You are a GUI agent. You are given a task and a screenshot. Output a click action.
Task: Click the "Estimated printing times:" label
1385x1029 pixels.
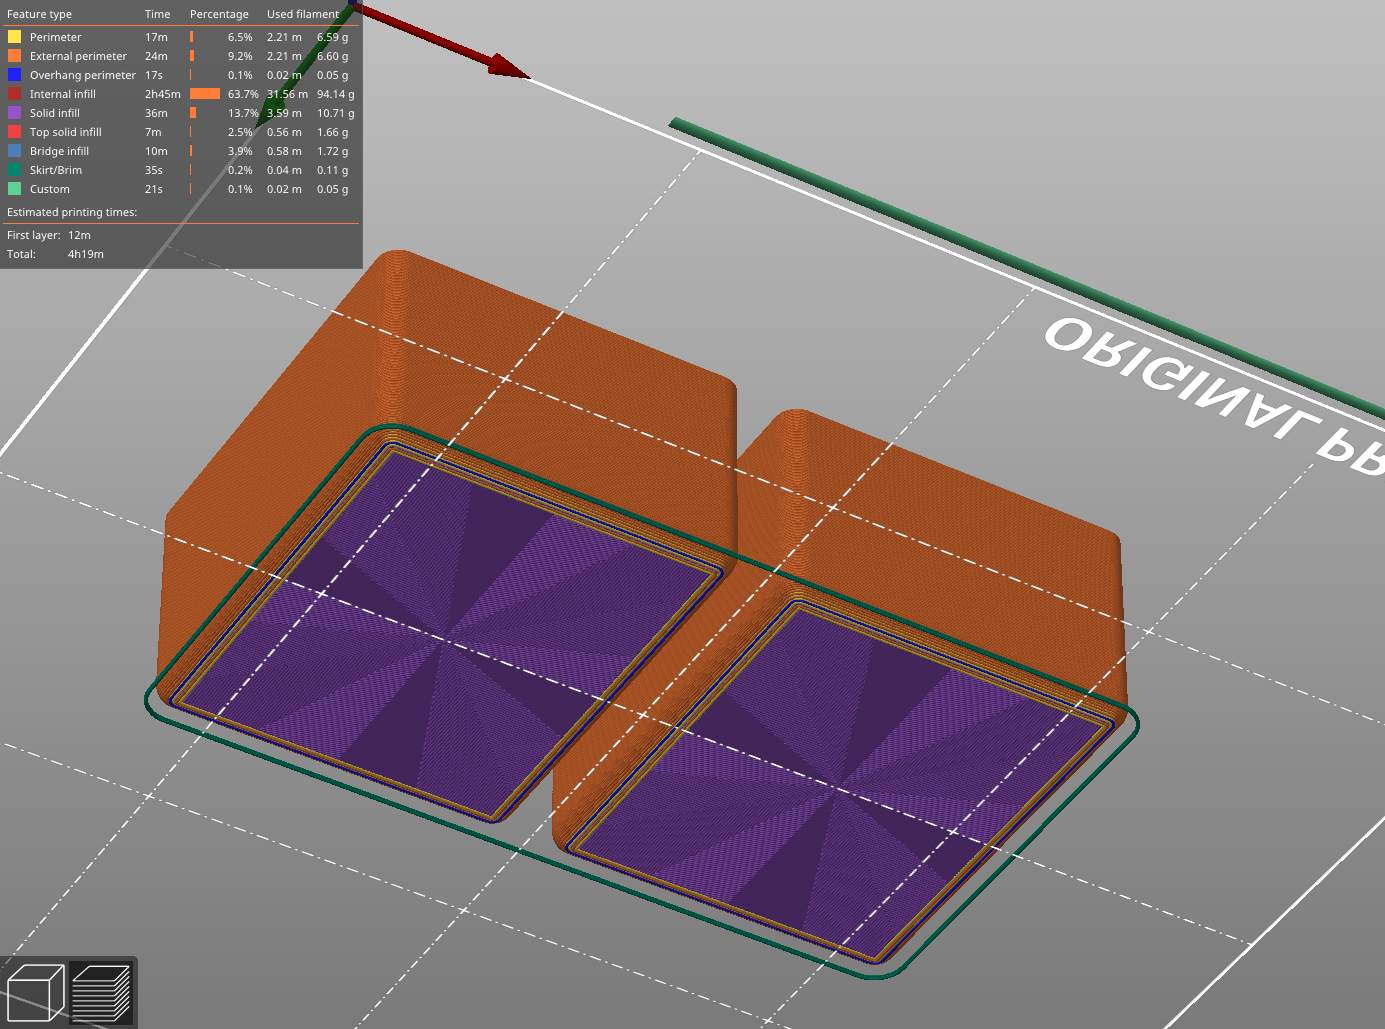72,212
